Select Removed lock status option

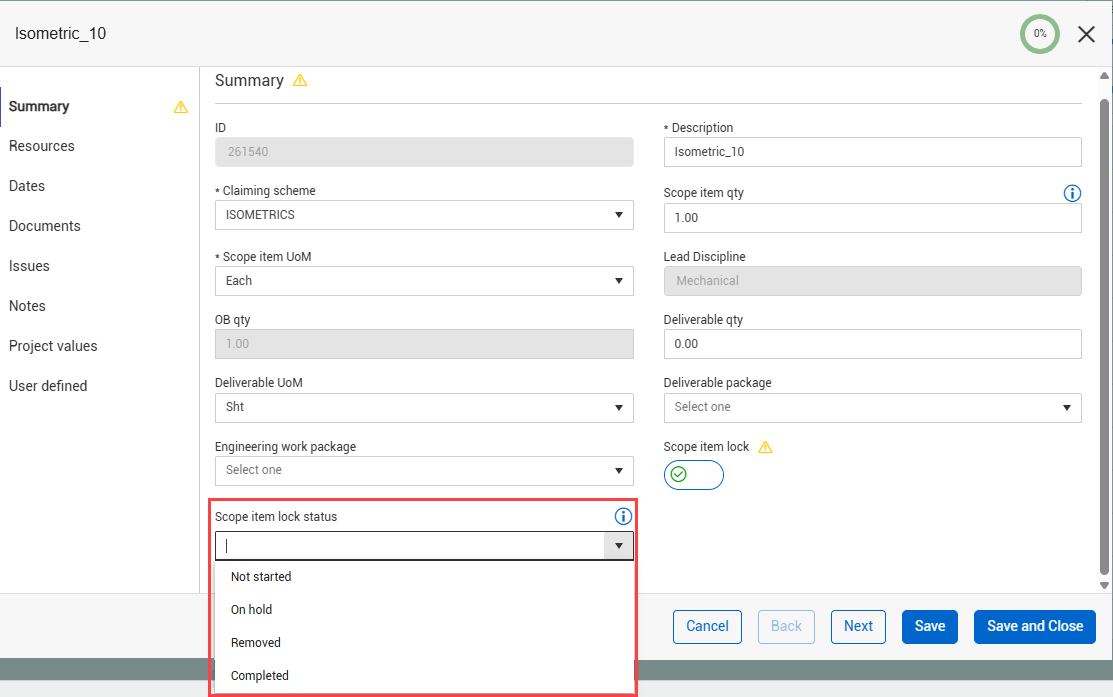(424, 643)
